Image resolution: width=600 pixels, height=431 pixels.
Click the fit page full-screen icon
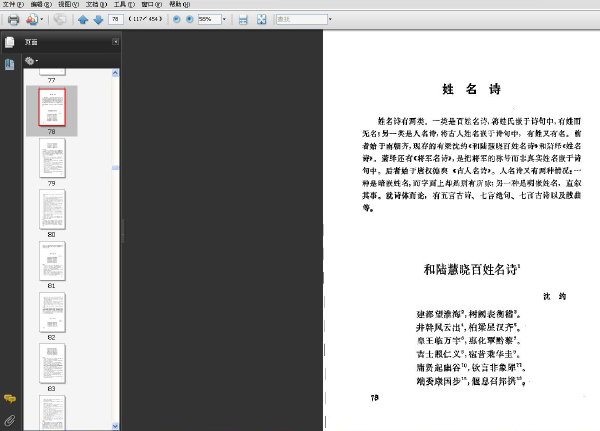(x=261, y=19)
